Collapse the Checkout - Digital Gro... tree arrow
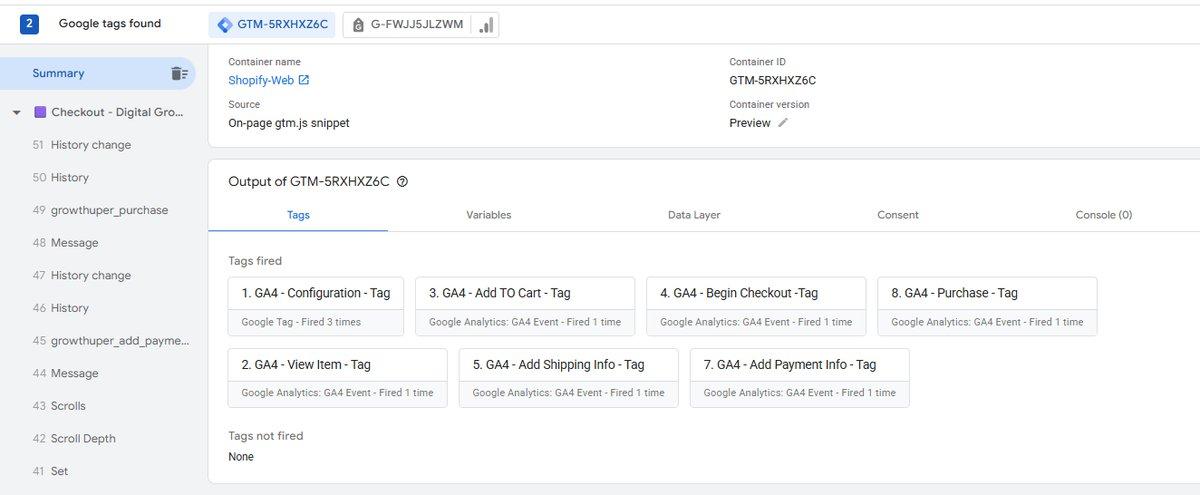 pyautogui.click(x=16, y=113)
